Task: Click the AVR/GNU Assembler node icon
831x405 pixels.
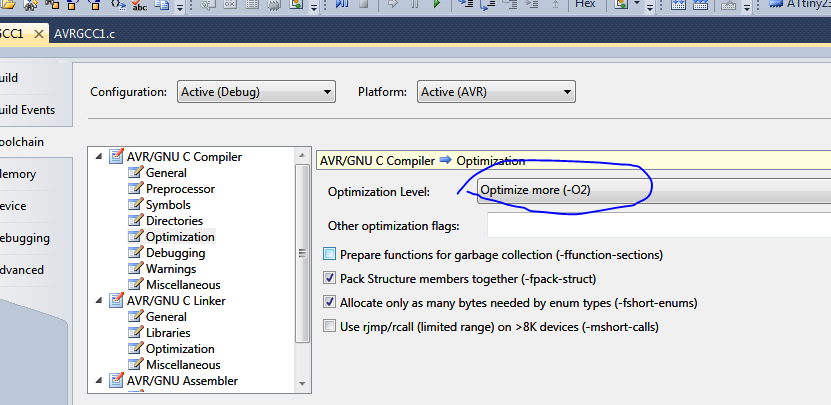Action: coord(117,381)
